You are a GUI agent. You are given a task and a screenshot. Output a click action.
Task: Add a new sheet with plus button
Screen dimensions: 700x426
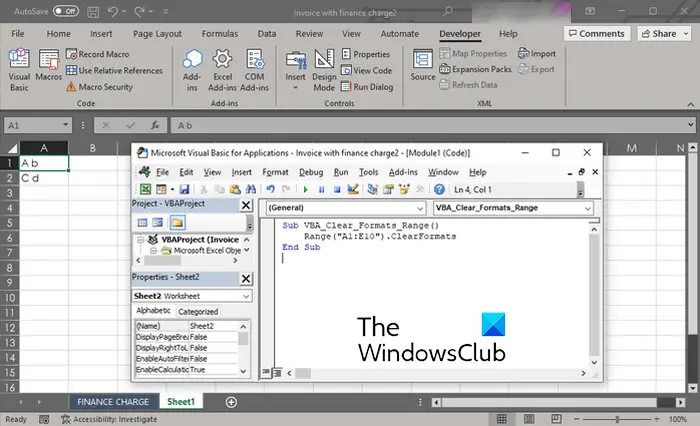(231, 402)
